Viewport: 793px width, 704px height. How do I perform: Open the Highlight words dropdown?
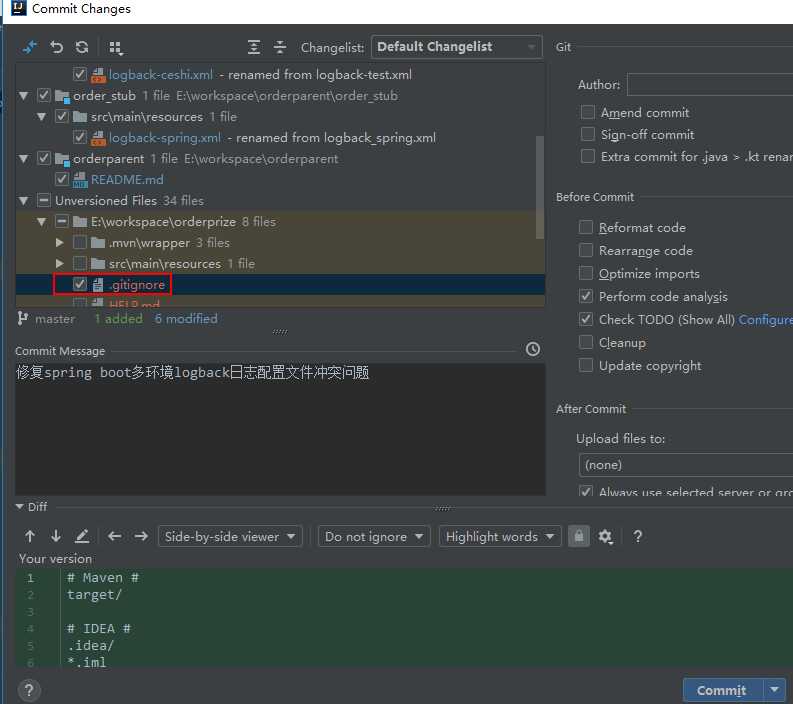[x=500, y=536]
